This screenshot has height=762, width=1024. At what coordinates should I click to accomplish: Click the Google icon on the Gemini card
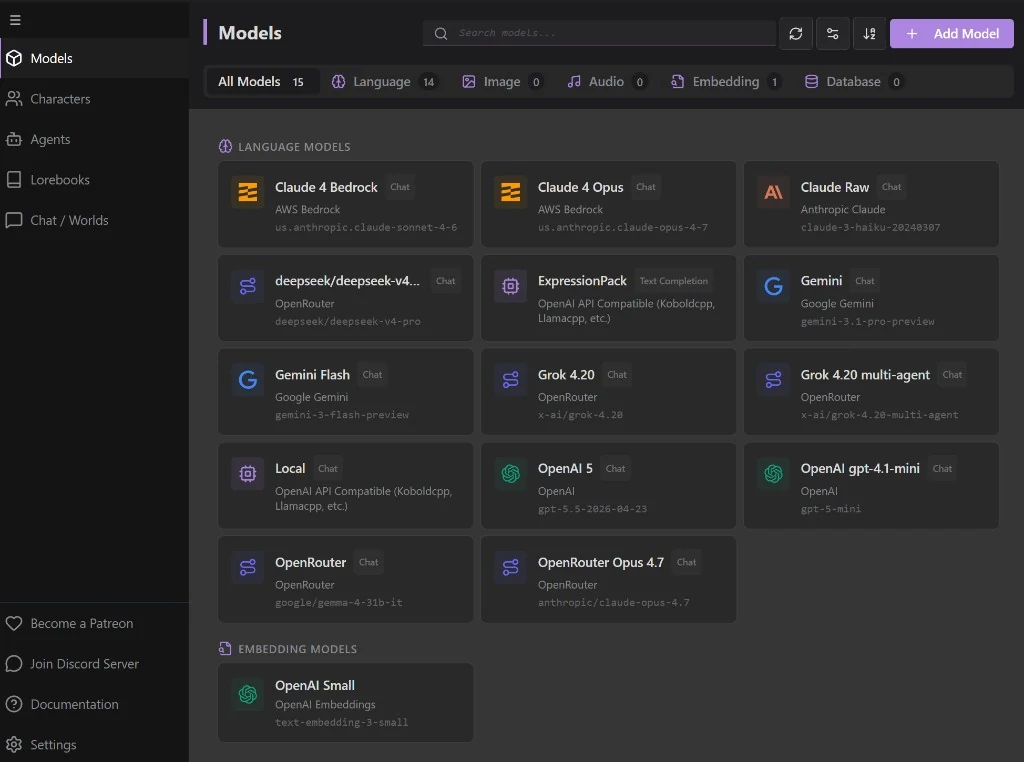tap(773, 286)
